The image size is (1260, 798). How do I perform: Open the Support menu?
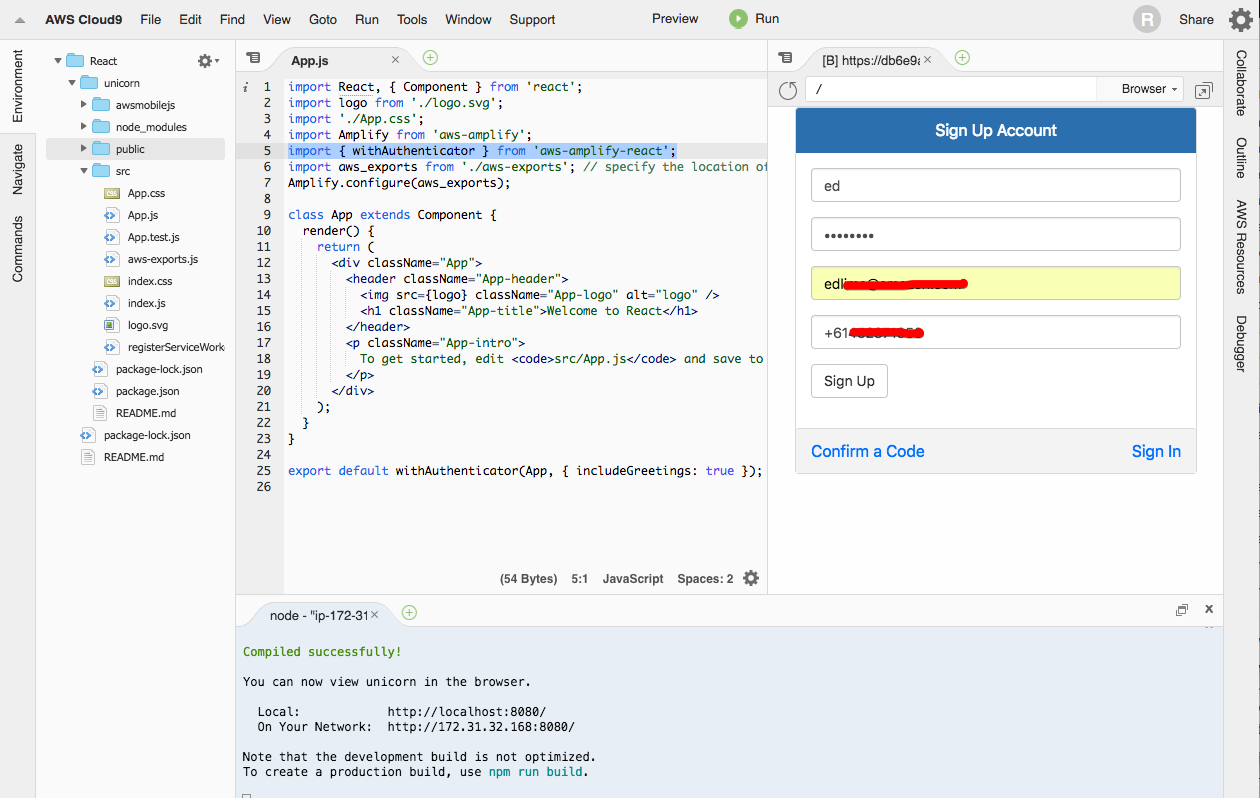[x=532, y=19]
